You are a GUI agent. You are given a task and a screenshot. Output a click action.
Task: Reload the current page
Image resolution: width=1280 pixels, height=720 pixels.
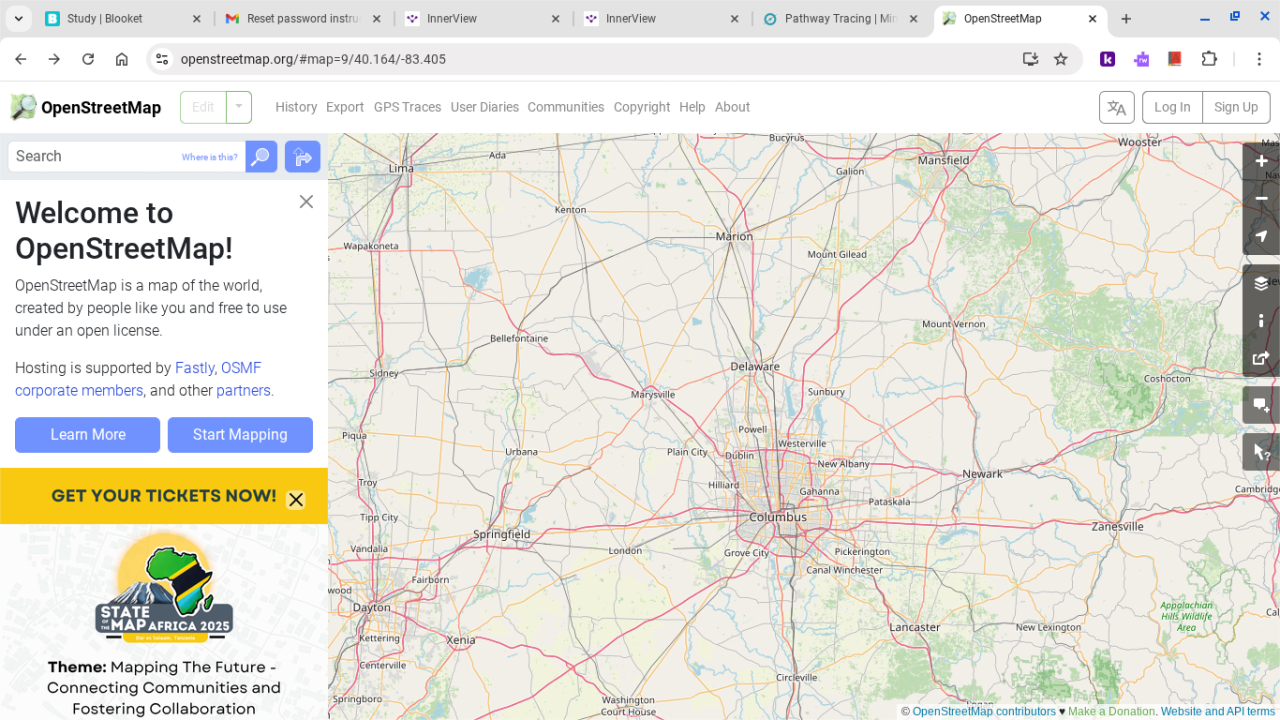coord(88,59)
